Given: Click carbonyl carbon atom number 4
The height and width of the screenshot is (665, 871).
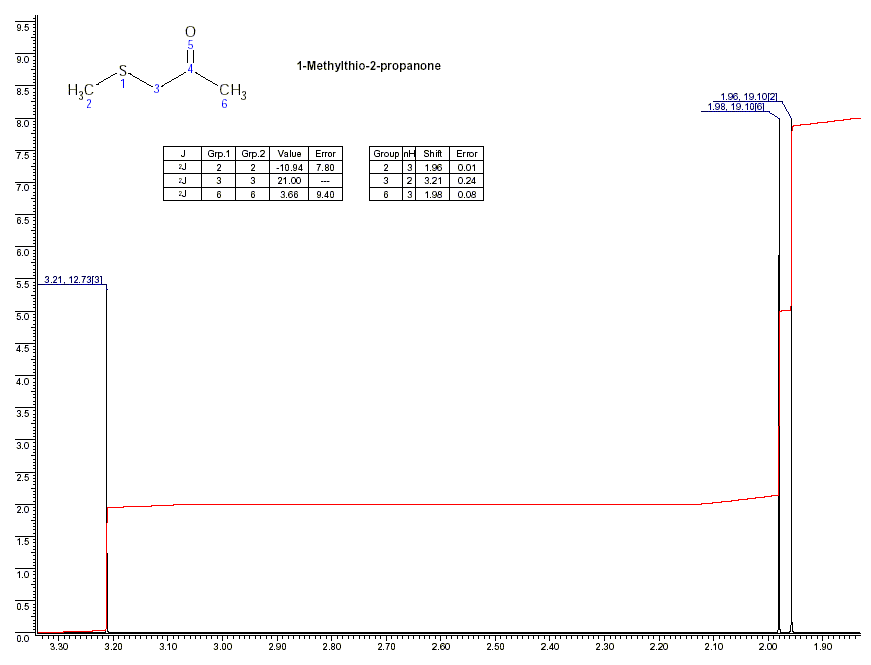Looking at the screenshot, I should coord(190,68).
